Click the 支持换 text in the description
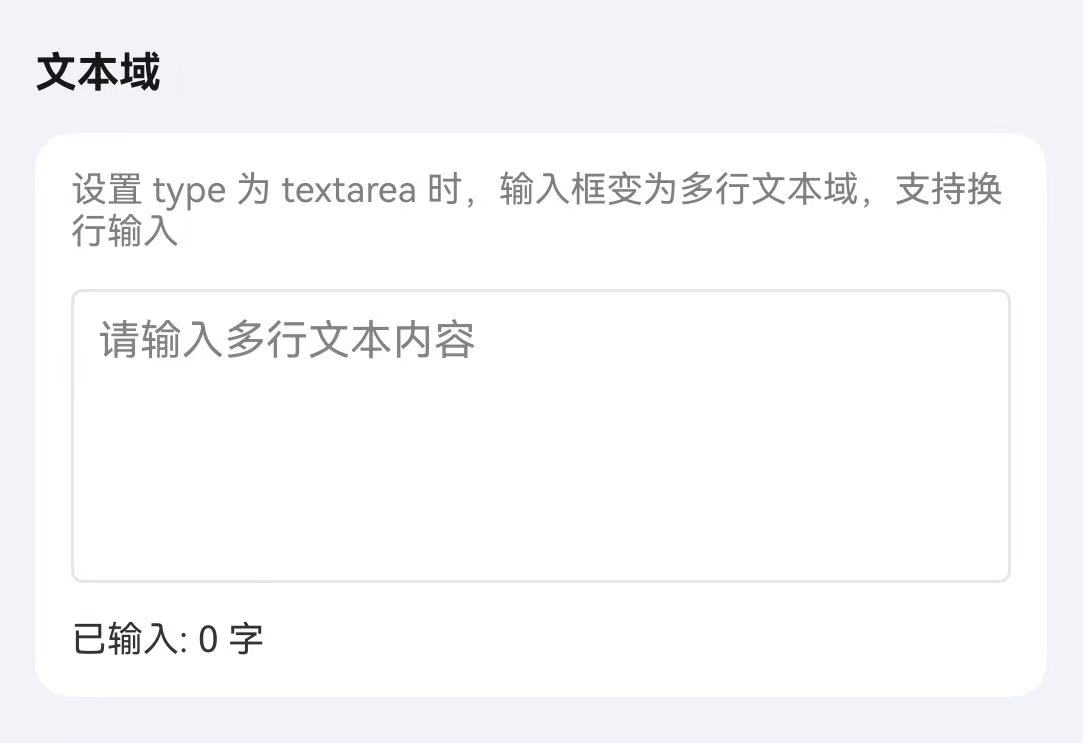The image size is (1083, 743). click(948, 189)
